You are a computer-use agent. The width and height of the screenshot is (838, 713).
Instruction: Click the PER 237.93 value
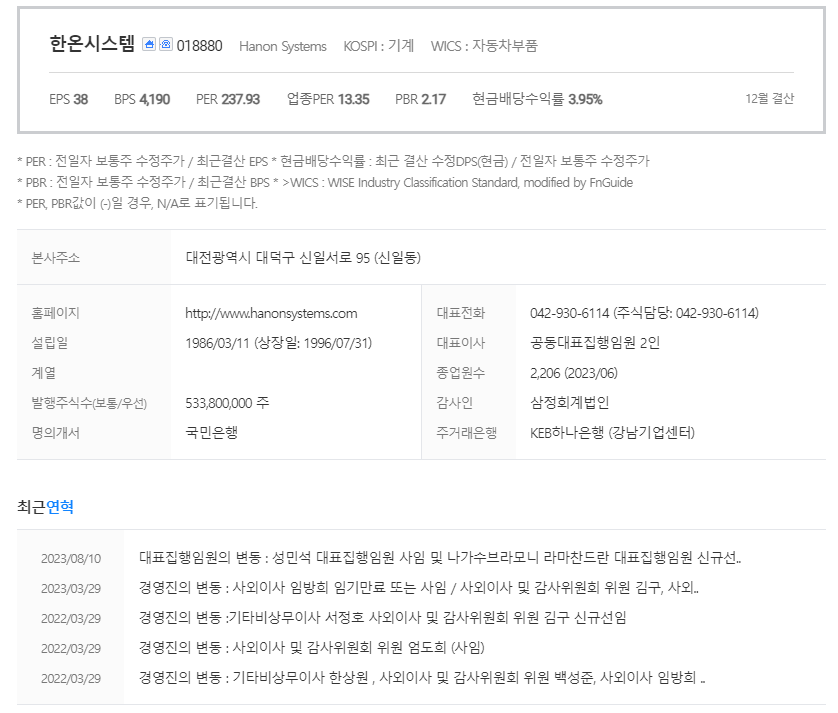(228, 99)
